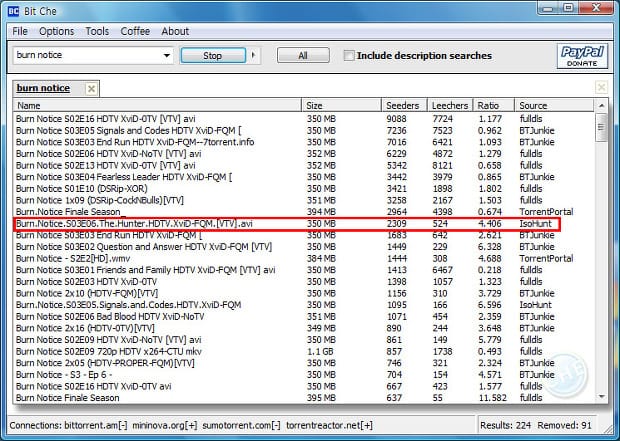Select Burn.Notice.S03E06.The.Hunter row from IsoHunt
This screenshot has width=620, height=441.
(304, 223)
